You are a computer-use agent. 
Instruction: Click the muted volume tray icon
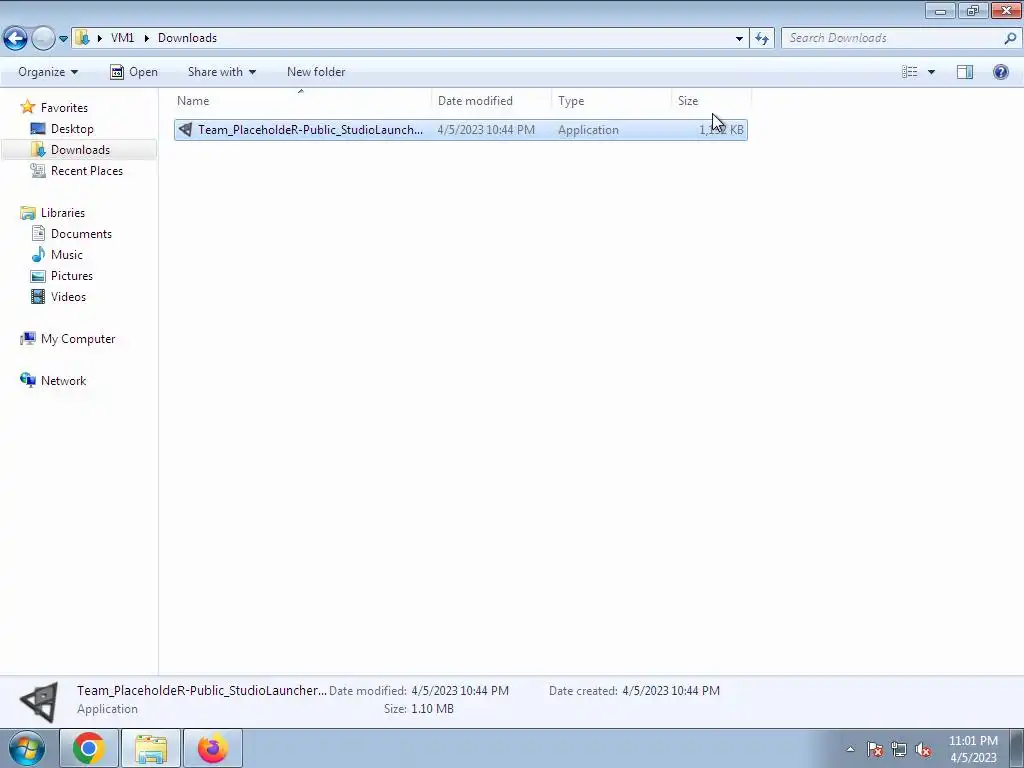(x=923, y=749)
